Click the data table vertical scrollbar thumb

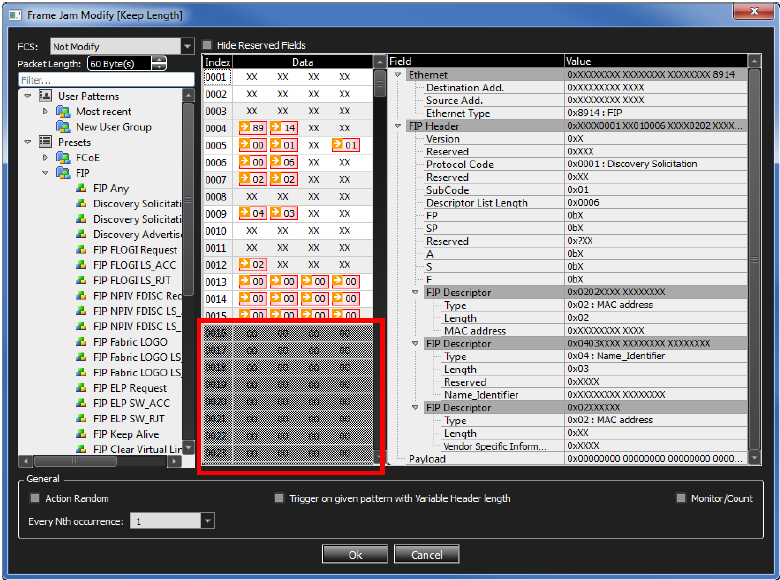380,83
